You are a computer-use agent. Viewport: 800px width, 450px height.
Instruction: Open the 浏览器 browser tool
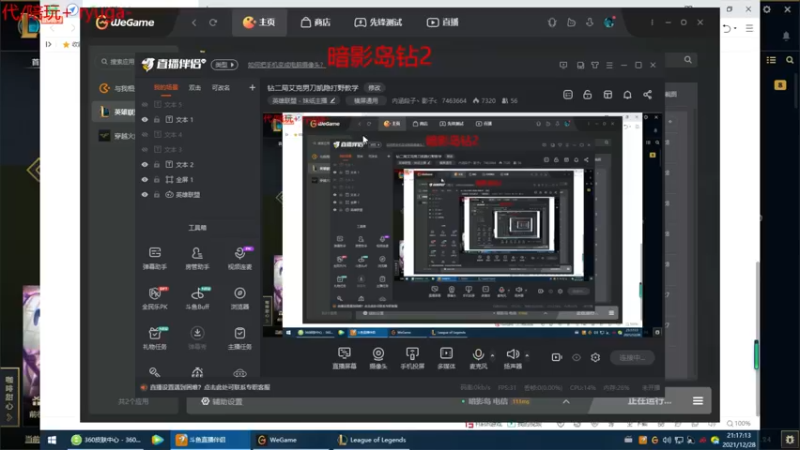[x=239, y=298]
